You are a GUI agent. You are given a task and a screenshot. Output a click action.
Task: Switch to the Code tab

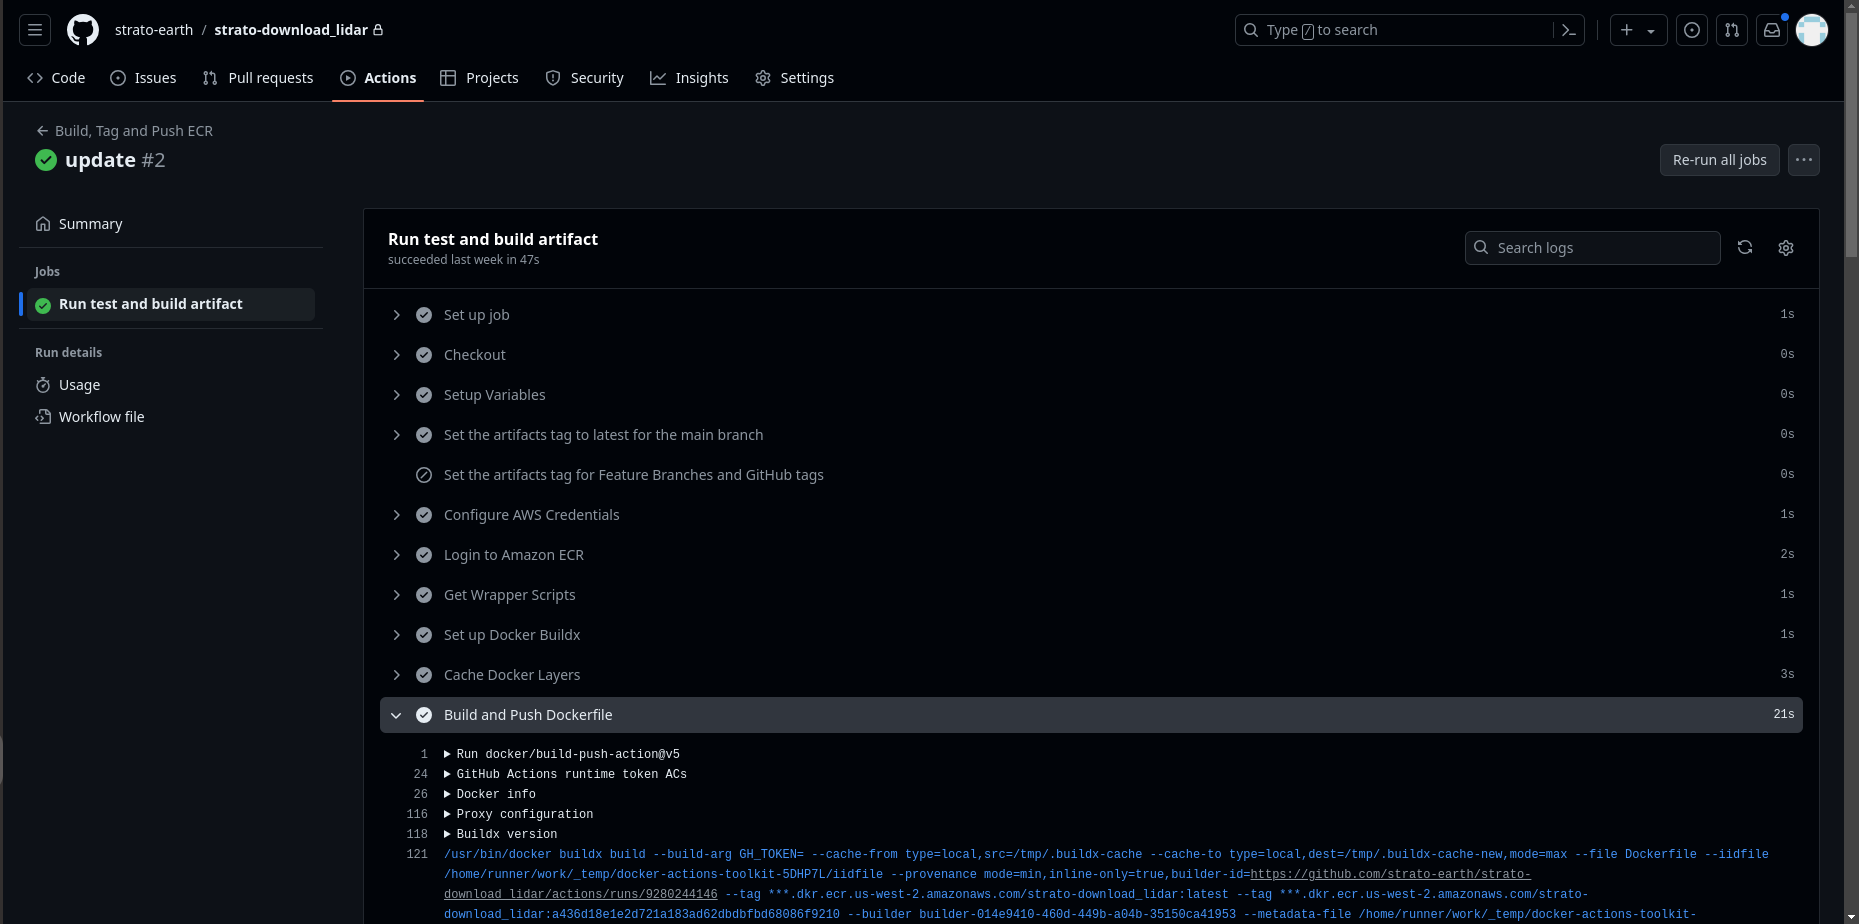point(56,78)
